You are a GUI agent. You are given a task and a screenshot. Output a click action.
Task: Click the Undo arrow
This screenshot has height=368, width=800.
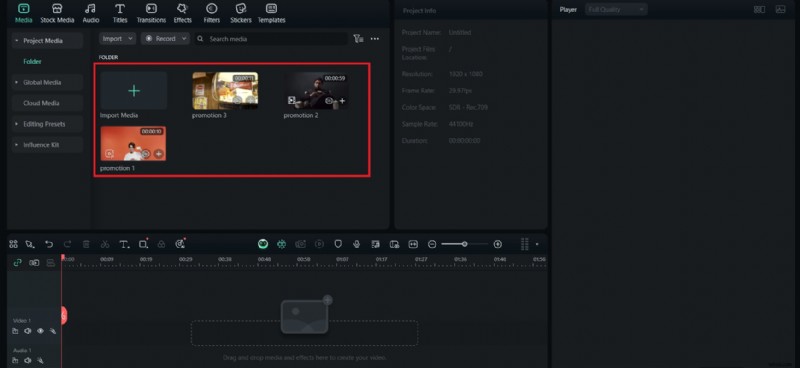[49, 244]
